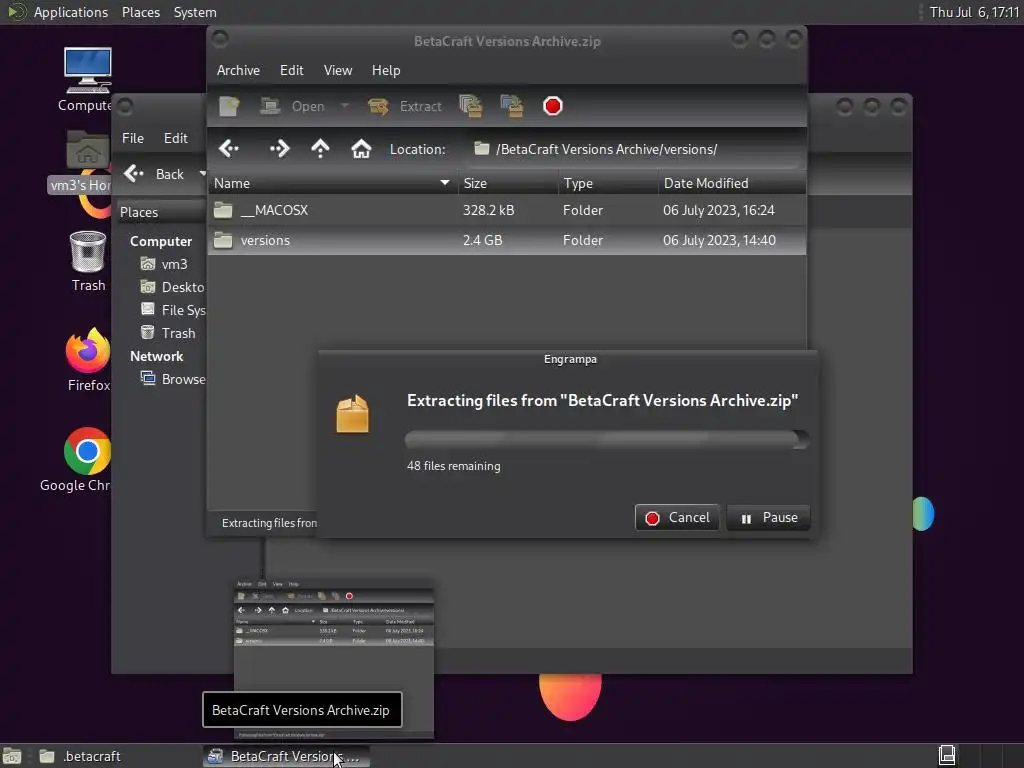Viewport: 1024px width, 768px height.
Task: Click the new archive toolbar icon
Action: pyautogui.click(x=229, y=106)
